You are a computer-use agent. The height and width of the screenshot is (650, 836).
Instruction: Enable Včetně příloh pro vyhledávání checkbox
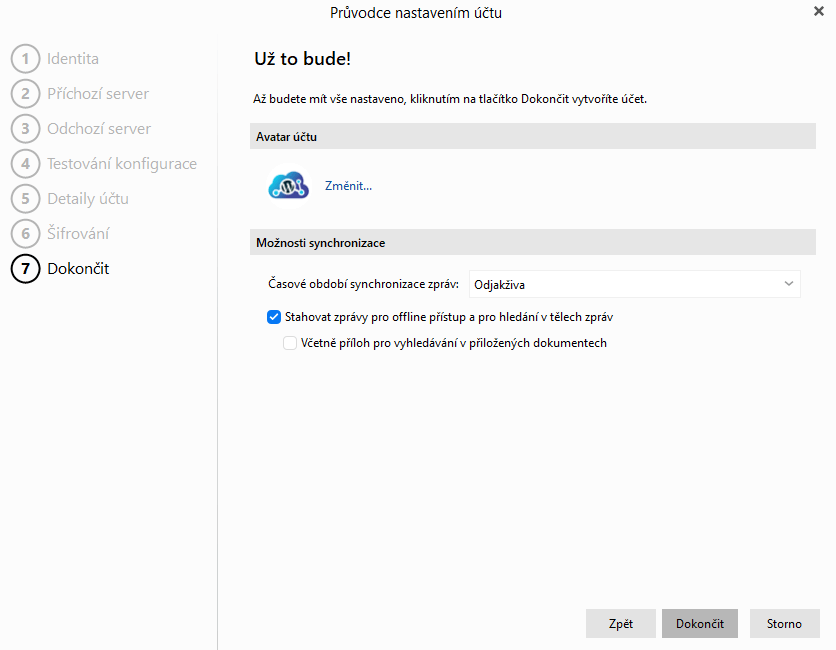click(x=290, y=343)
